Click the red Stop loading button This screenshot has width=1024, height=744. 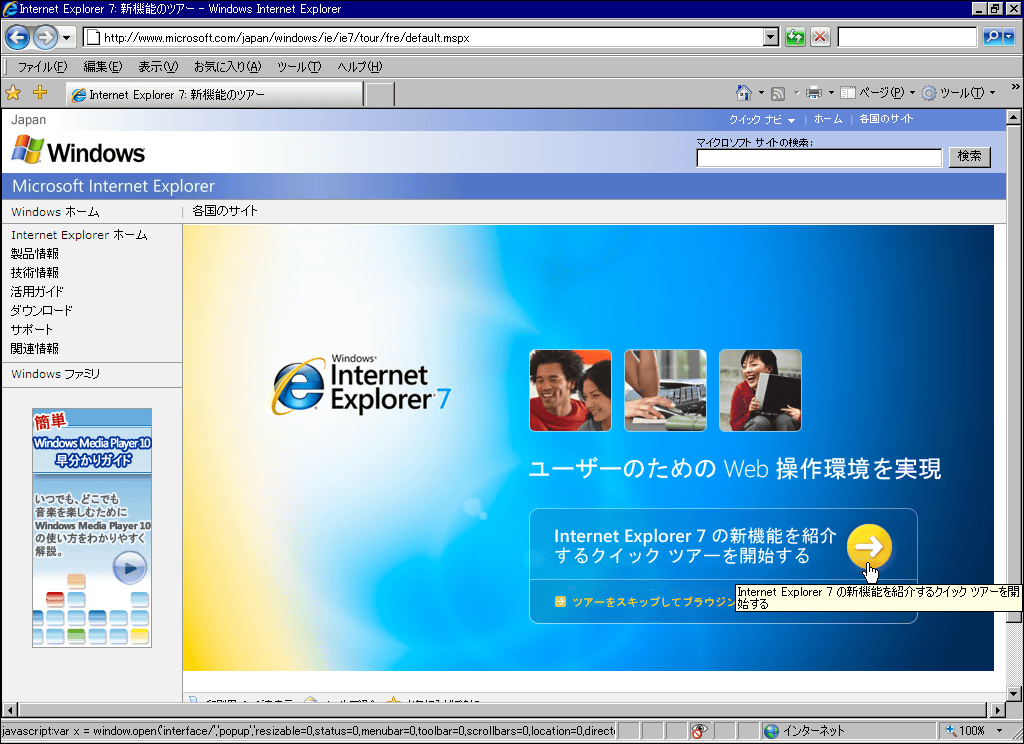pos(820,37)
